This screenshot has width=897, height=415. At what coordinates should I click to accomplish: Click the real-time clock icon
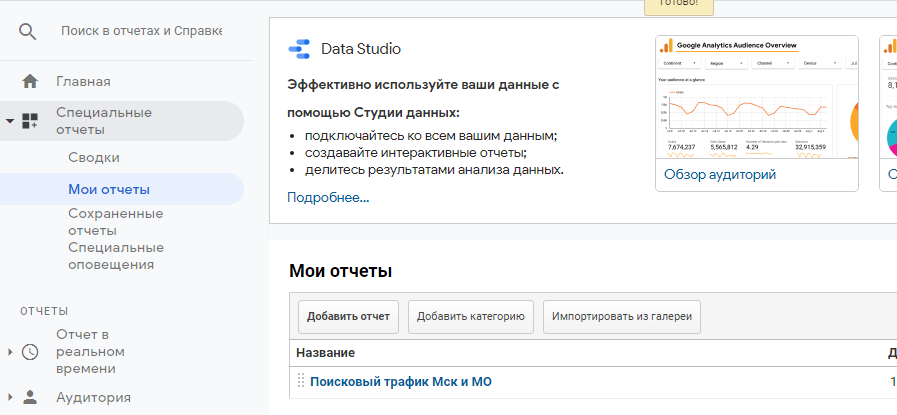coord(30,351)
